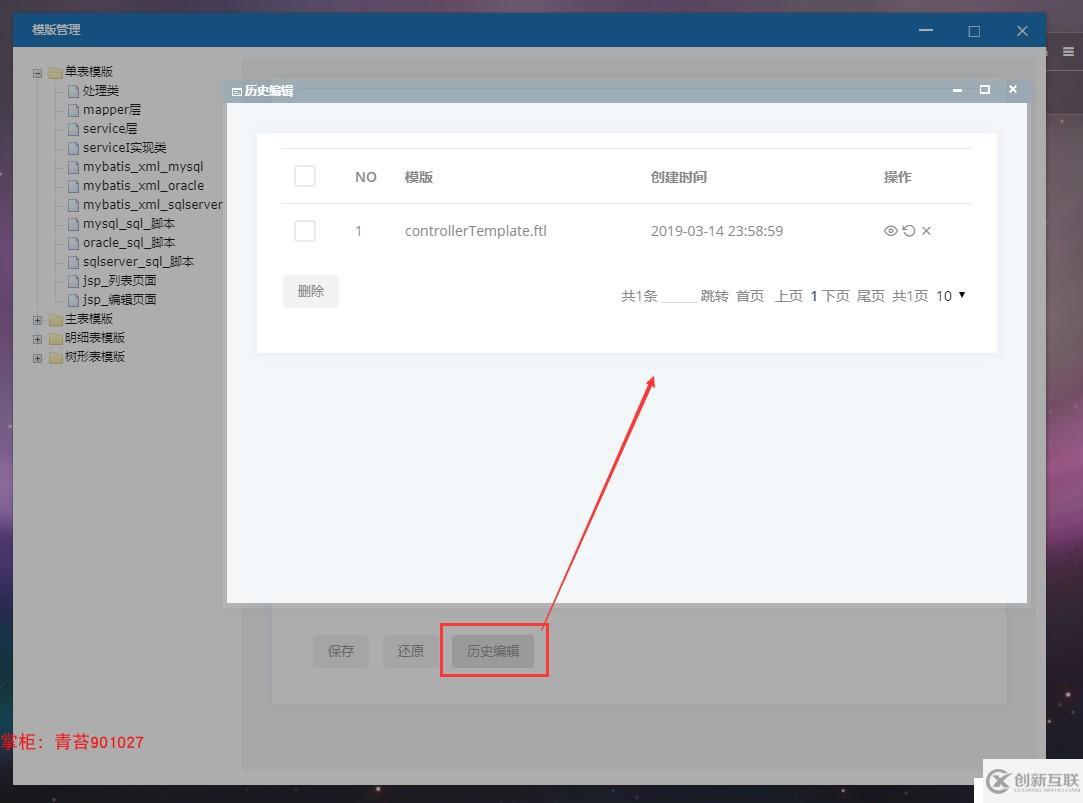1083x803 pixels.
Task: Select oracle_sql_脚本 tree node
Action: point(128,242)
